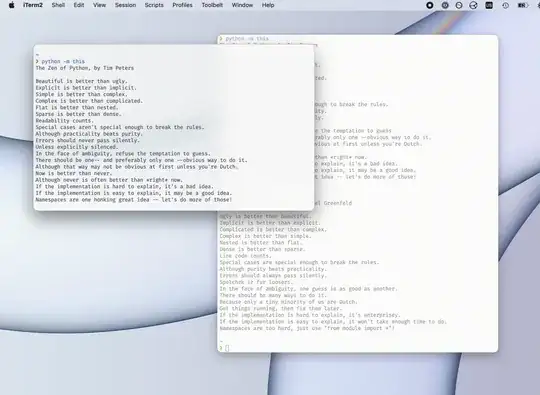Click the empty shell prompt cursor in back window
The height and width of the screenshot is (395, 540).
[x=227, y=348]
